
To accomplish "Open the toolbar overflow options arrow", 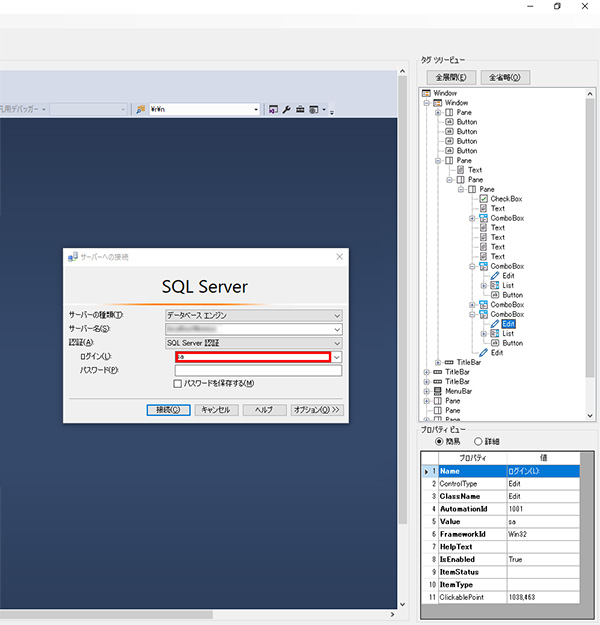I will (x=332, y=112).
